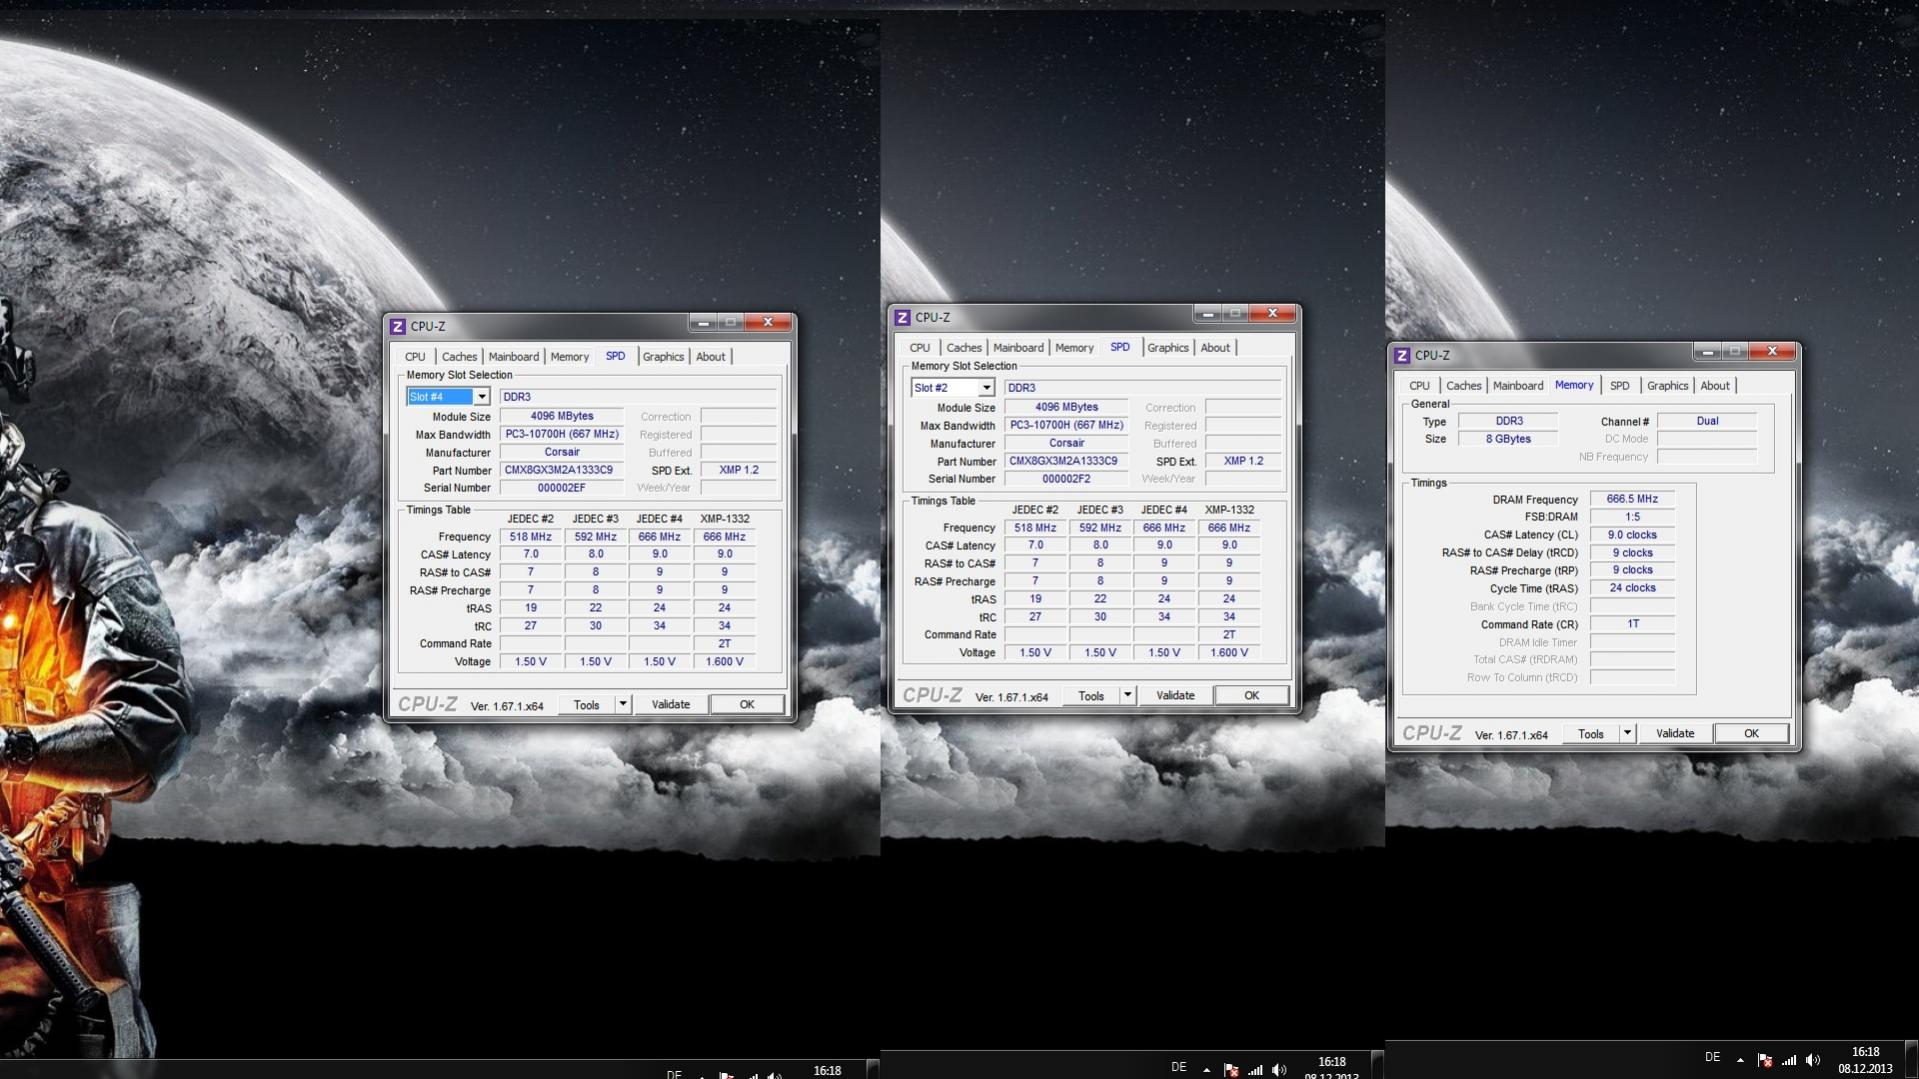The width and height of the screenshot is (1919, 1079).
Task: Go to the Memory tab in the Slot #4 window
Action: pos(569,357)
